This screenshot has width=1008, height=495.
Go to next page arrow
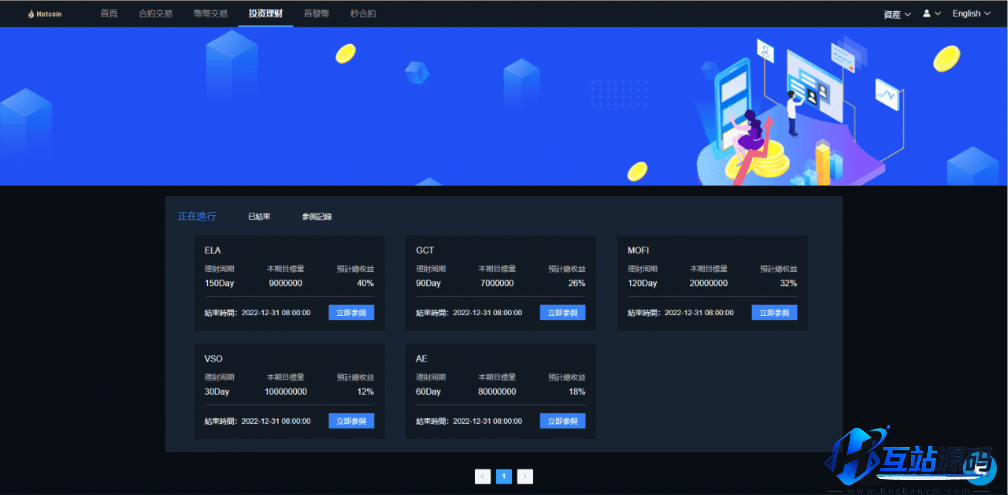tap(525, 476)
